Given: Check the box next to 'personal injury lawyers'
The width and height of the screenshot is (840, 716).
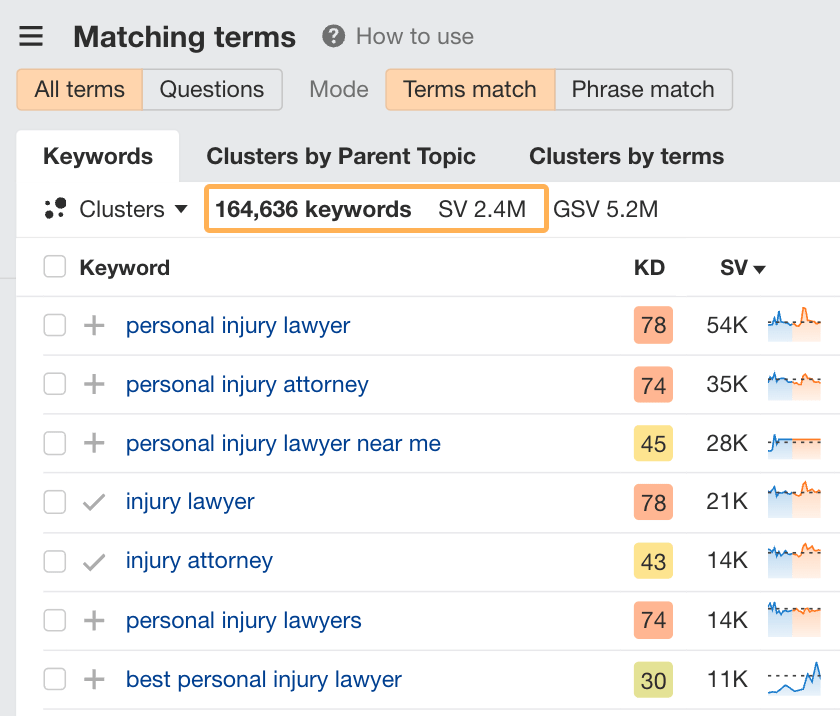Looking at the screenshot, I should (55, 620).
